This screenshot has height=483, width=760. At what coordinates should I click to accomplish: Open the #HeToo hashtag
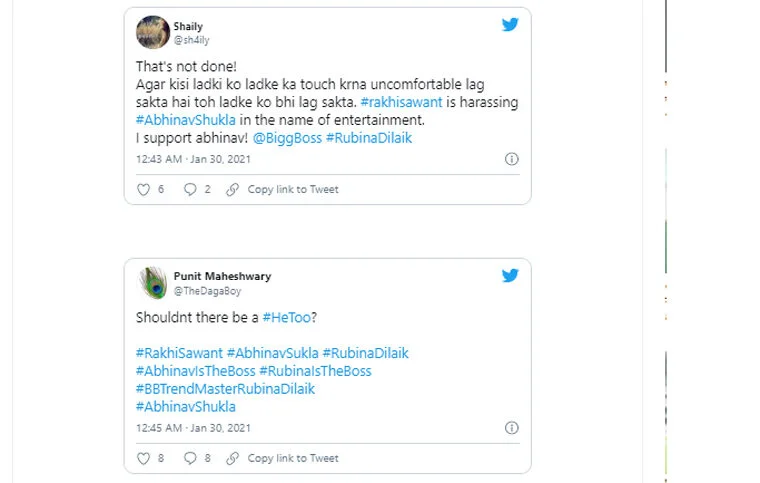(x=290, y=317)
